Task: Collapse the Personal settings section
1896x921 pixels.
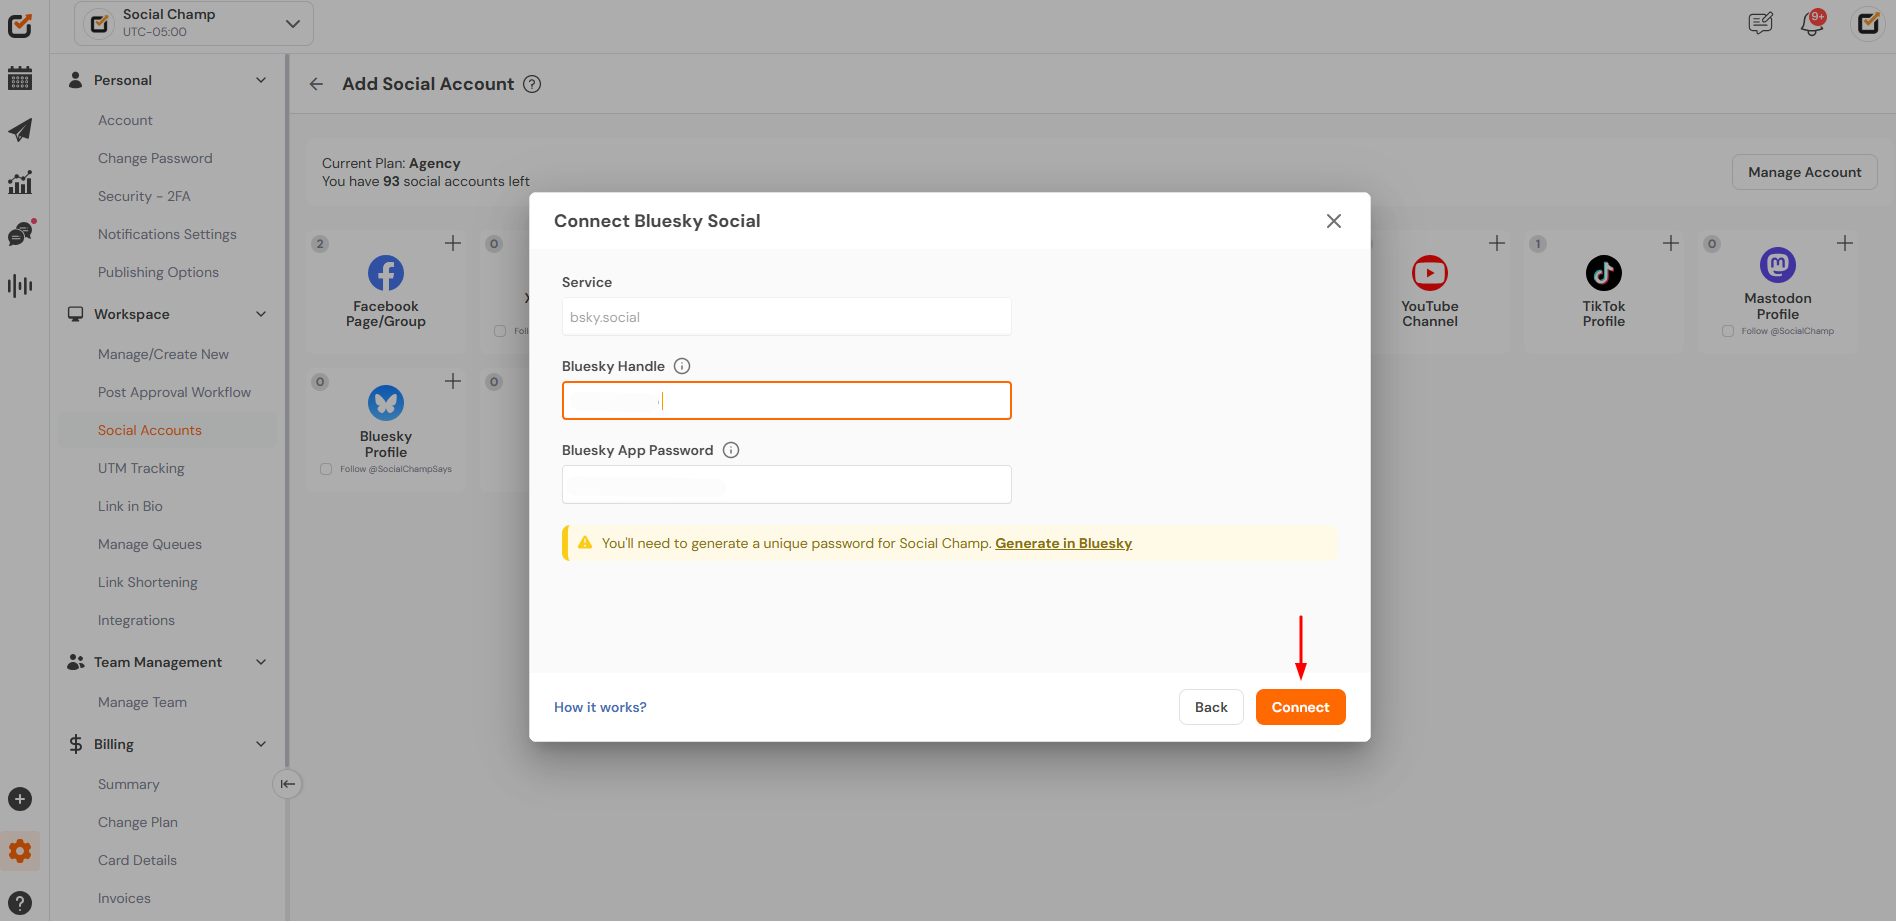Action: pyautogui.click(x=261, y=80)
